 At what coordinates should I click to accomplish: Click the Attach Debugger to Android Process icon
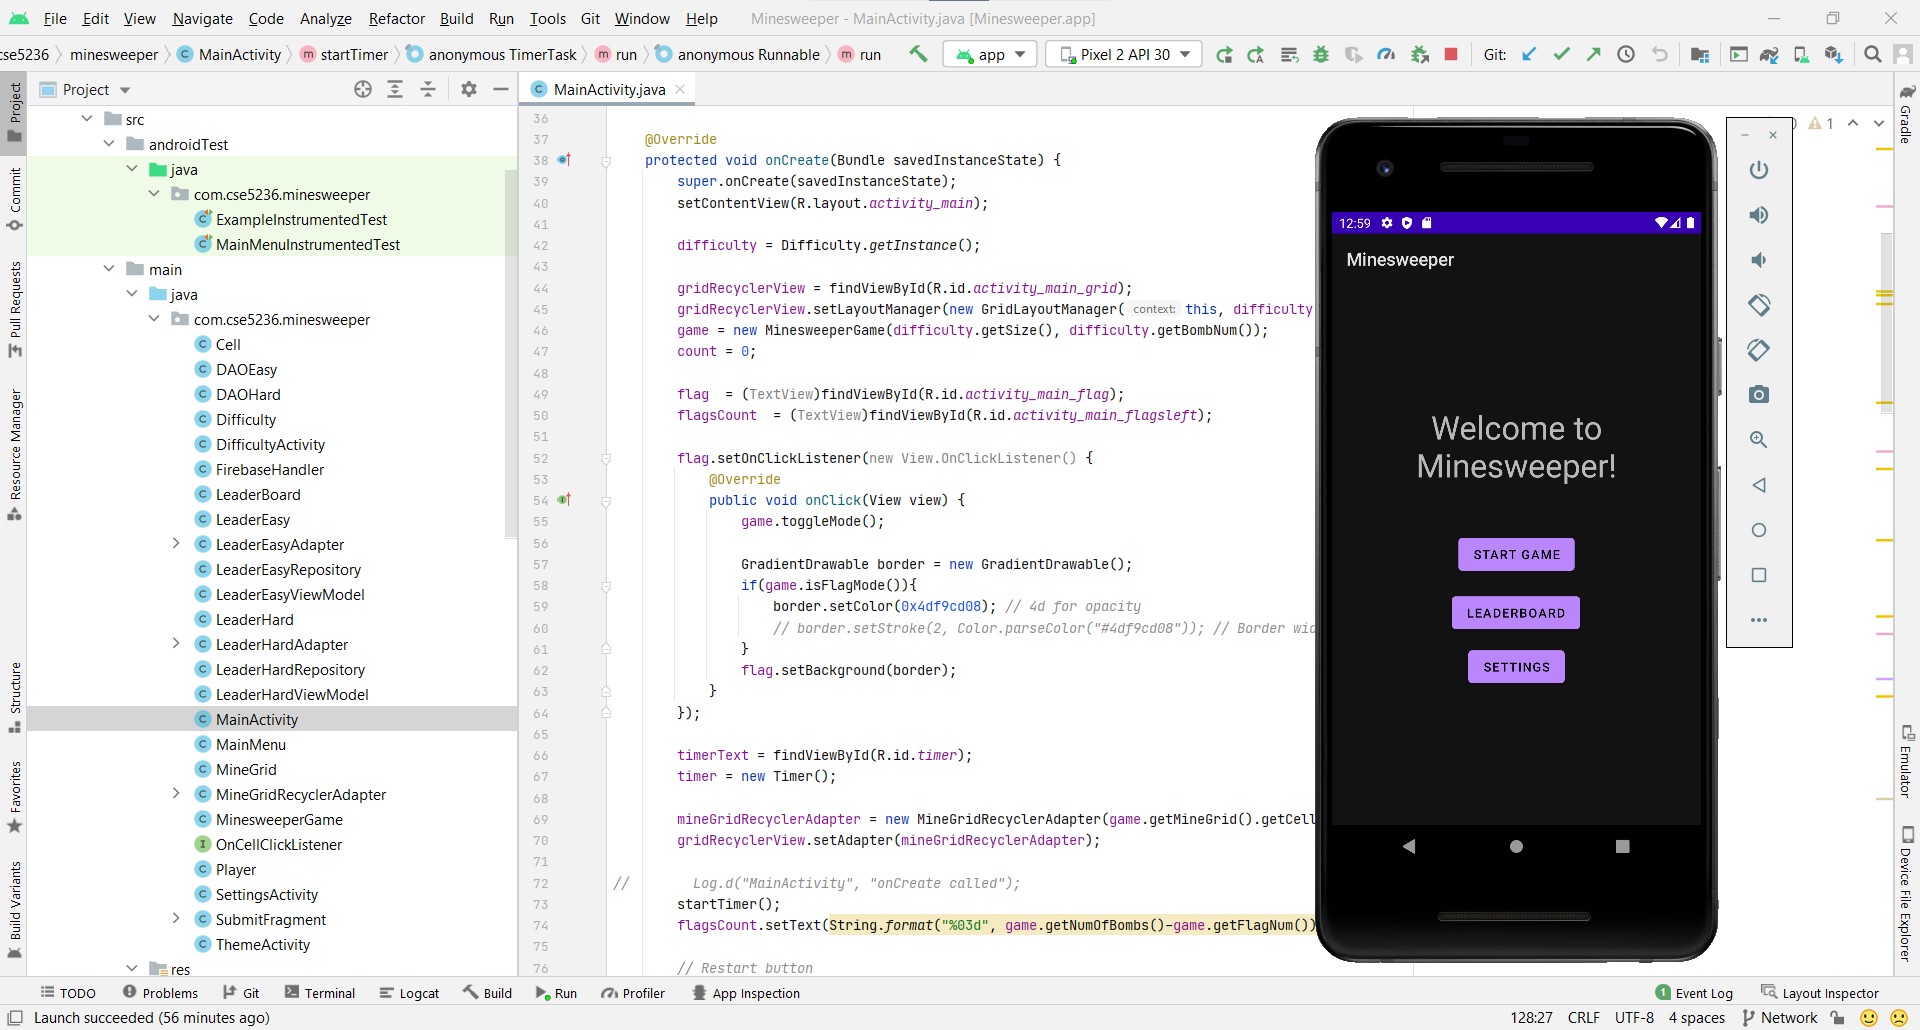tap(1419, 54)
